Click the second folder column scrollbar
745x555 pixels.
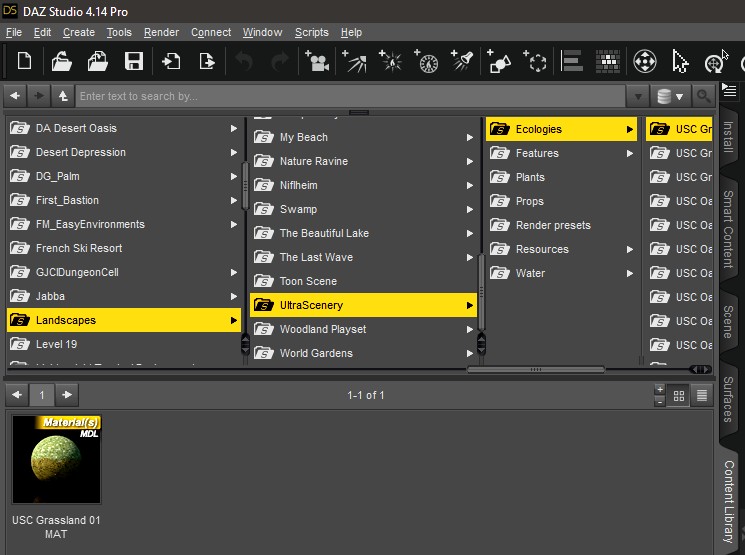[x=481, y=292]
